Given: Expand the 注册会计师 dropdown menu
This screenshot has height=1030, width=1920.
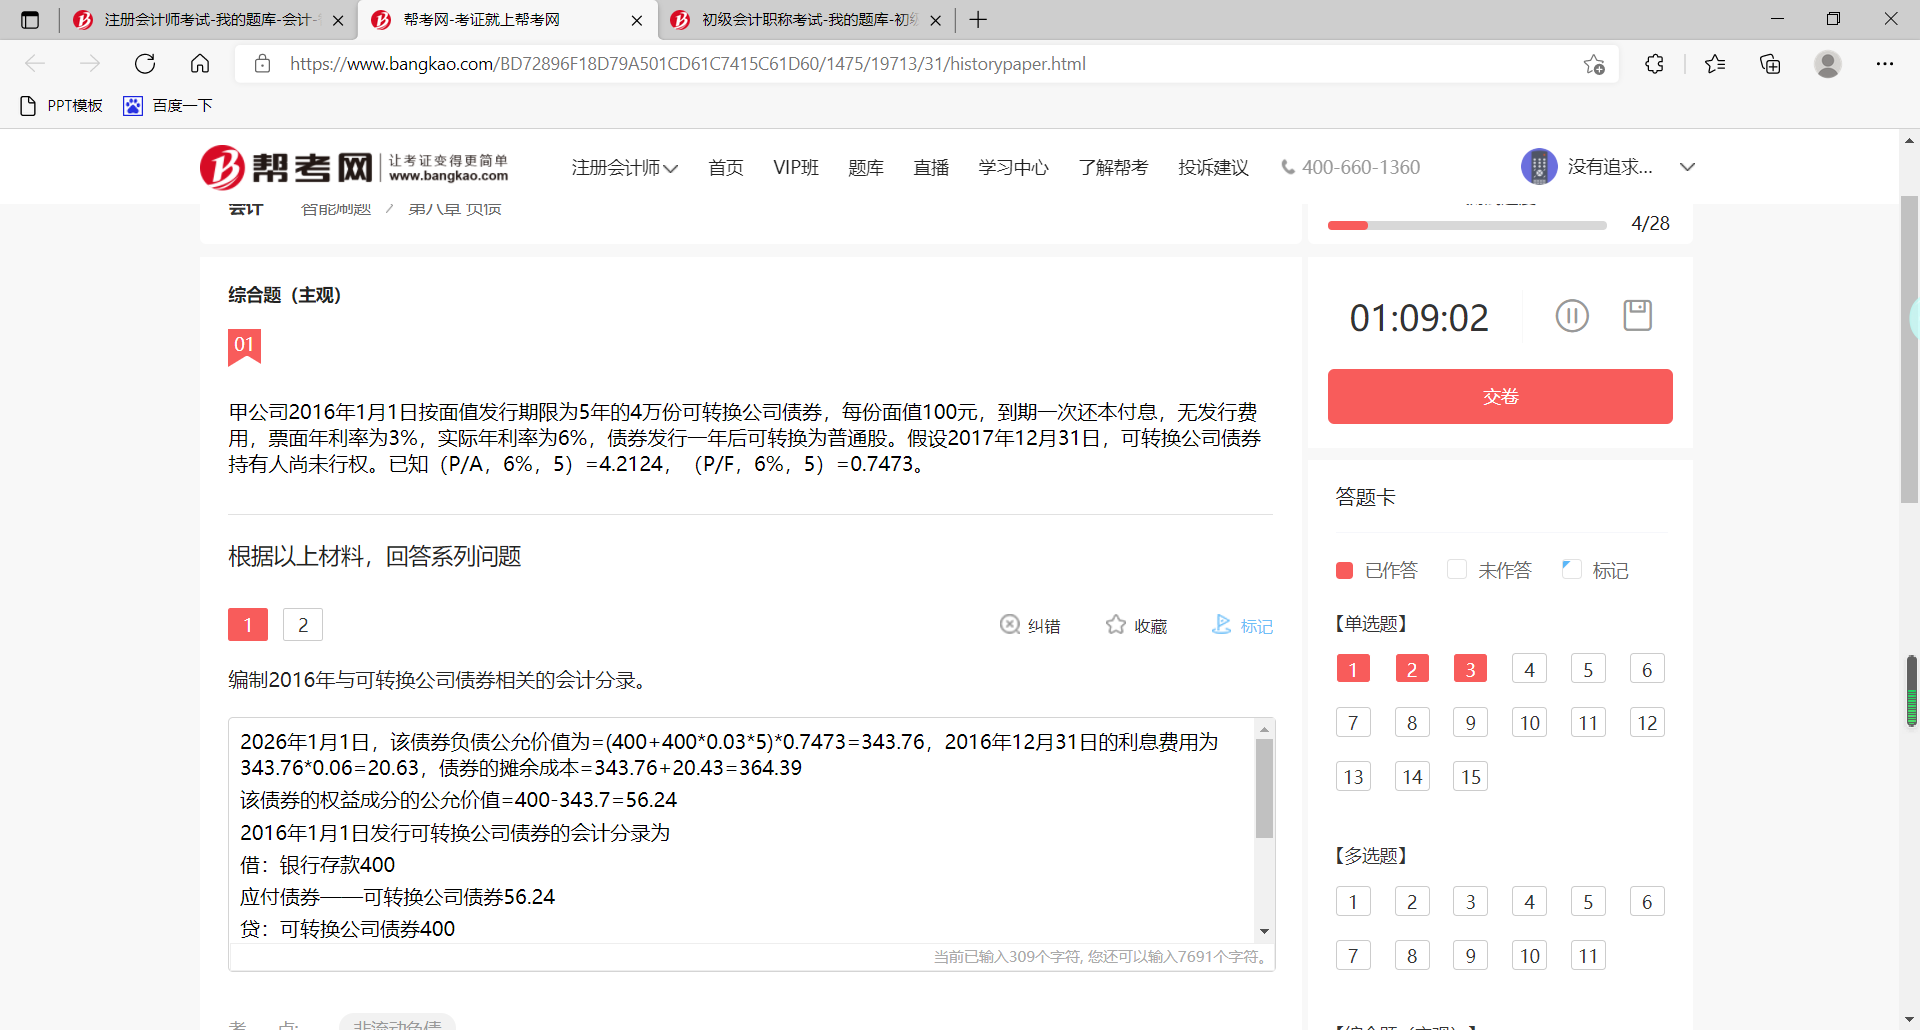Looking at the screenshot, I should (x=624, y=168).
